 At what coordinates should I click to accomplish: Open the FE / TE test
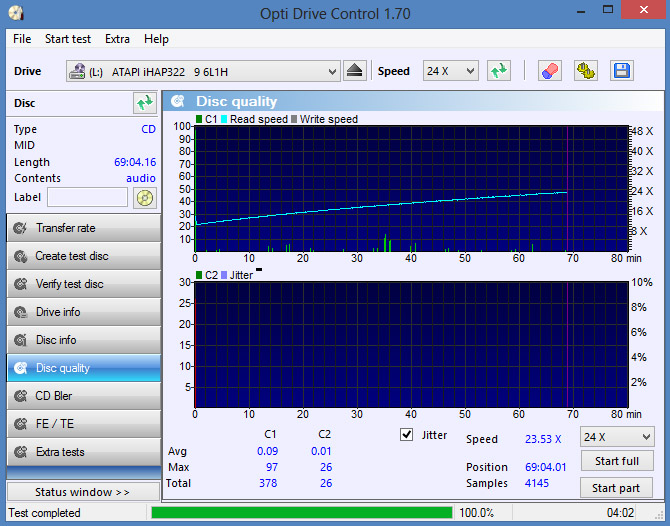[x=84, y=424]
